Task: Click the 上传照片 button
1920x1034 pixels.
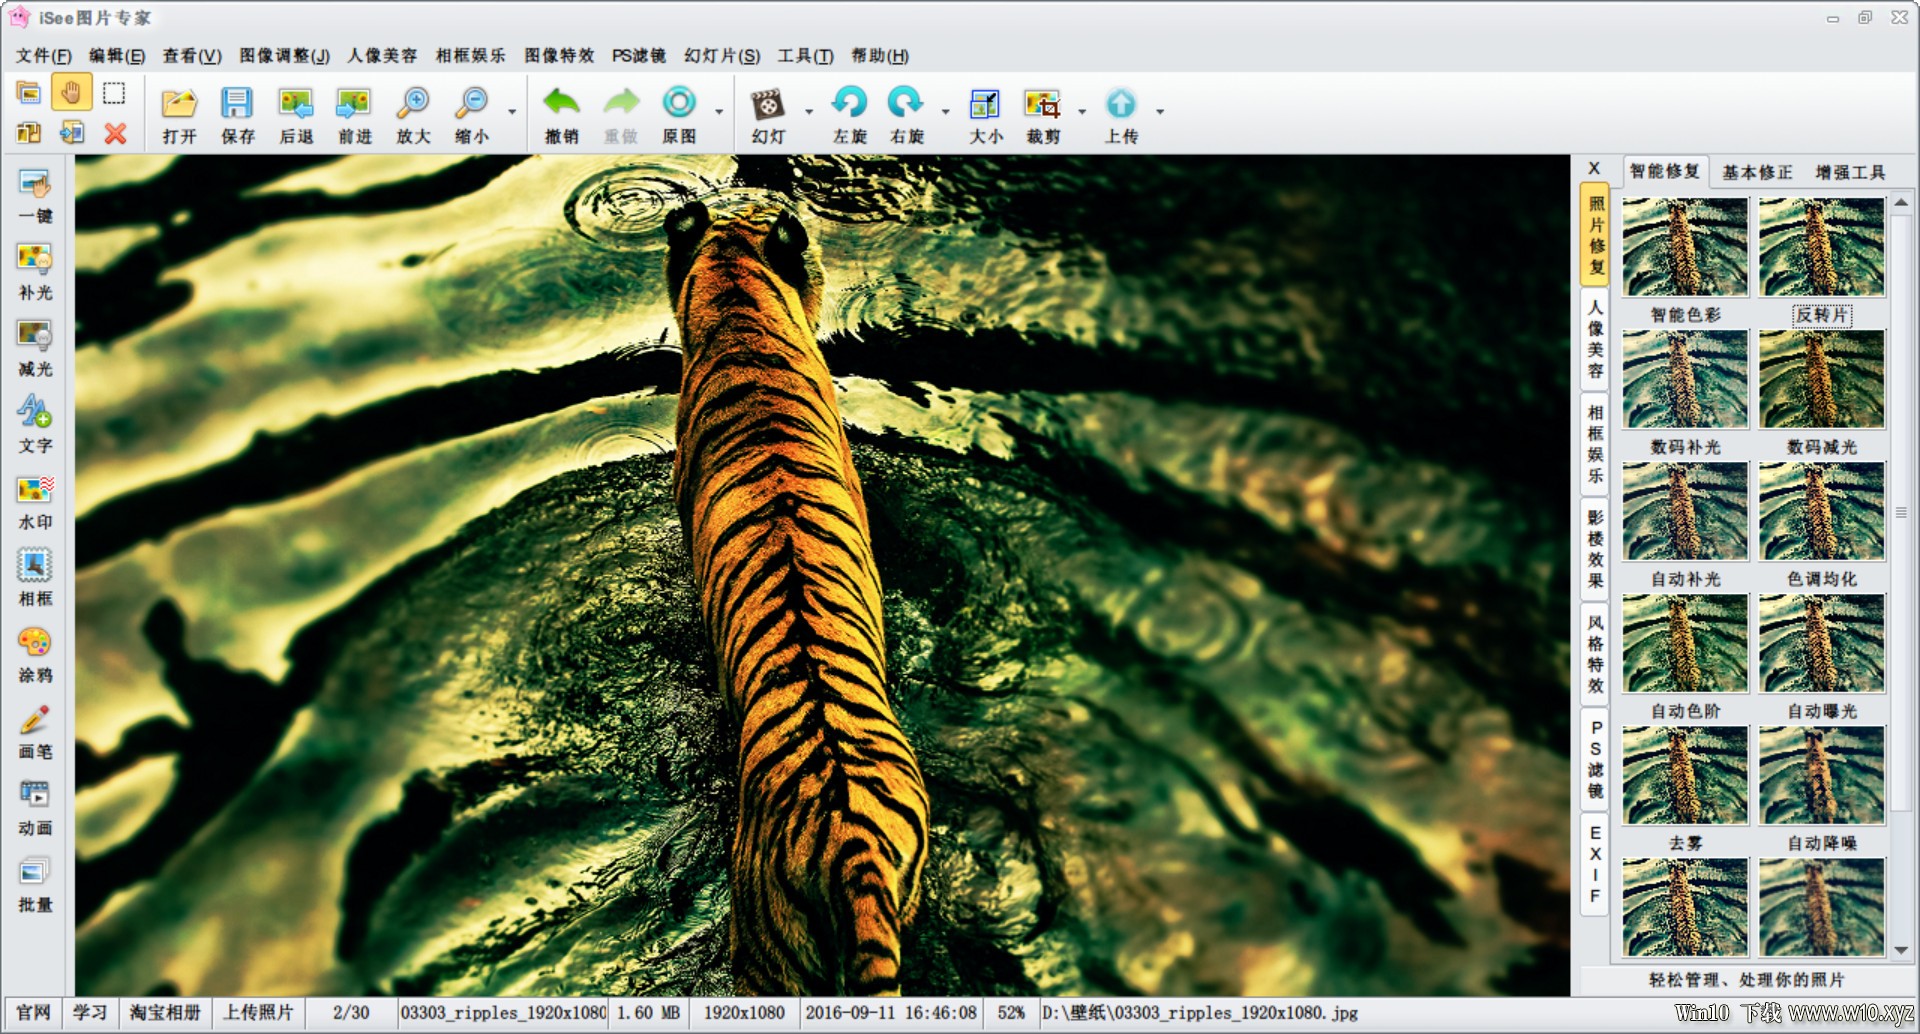Action: [258, 1012]
